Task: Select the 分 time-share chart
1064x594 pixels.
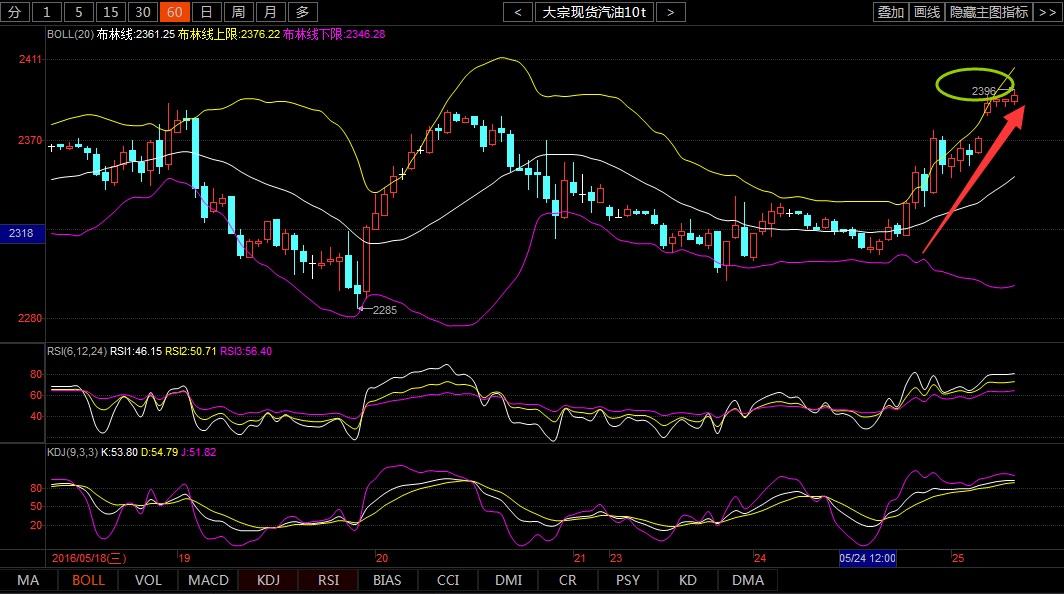Action: point(15,12)
